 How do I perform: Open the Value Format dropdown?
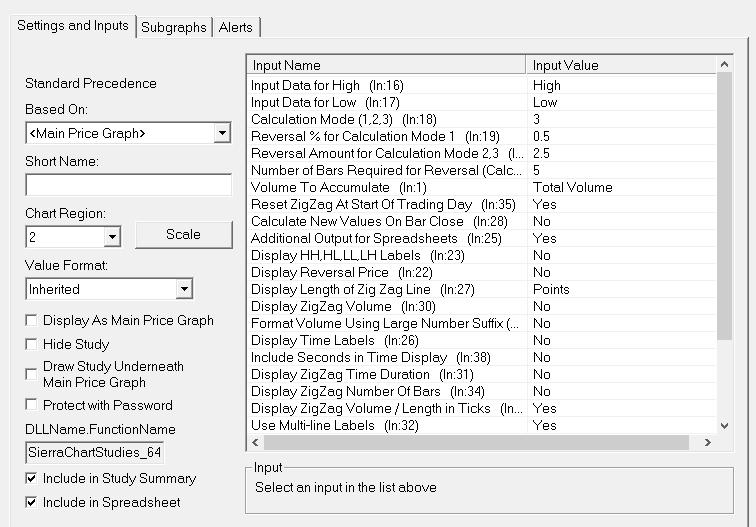click(x=184, y=289)
